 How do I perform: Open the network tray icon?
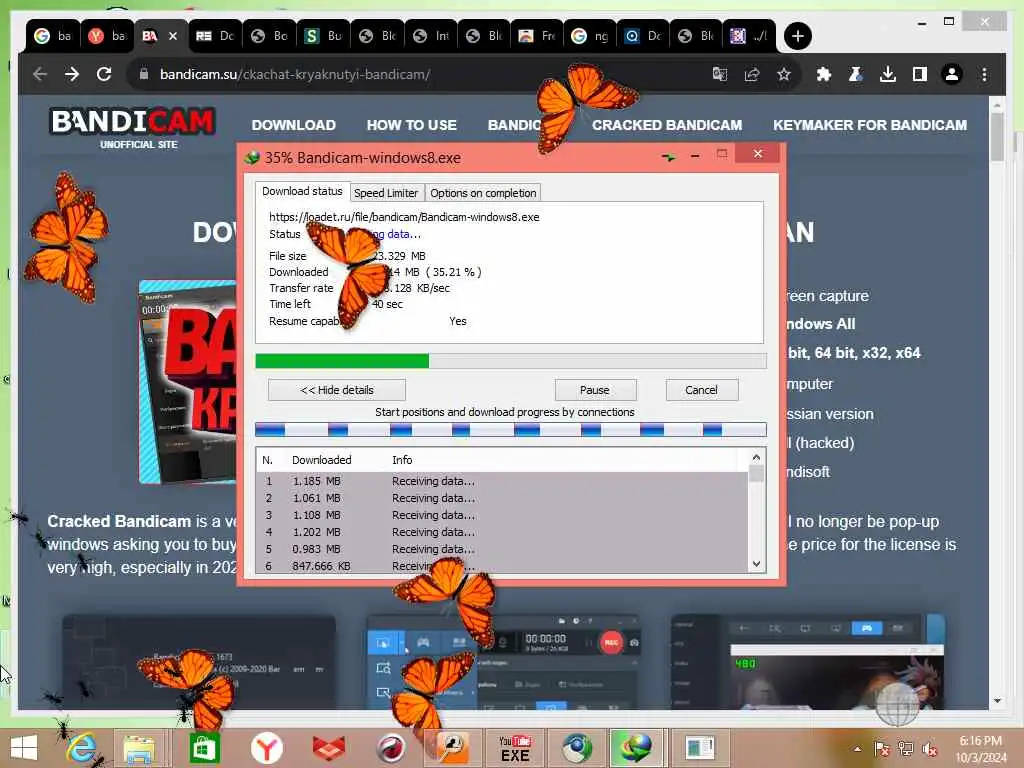tap(906, 749)
